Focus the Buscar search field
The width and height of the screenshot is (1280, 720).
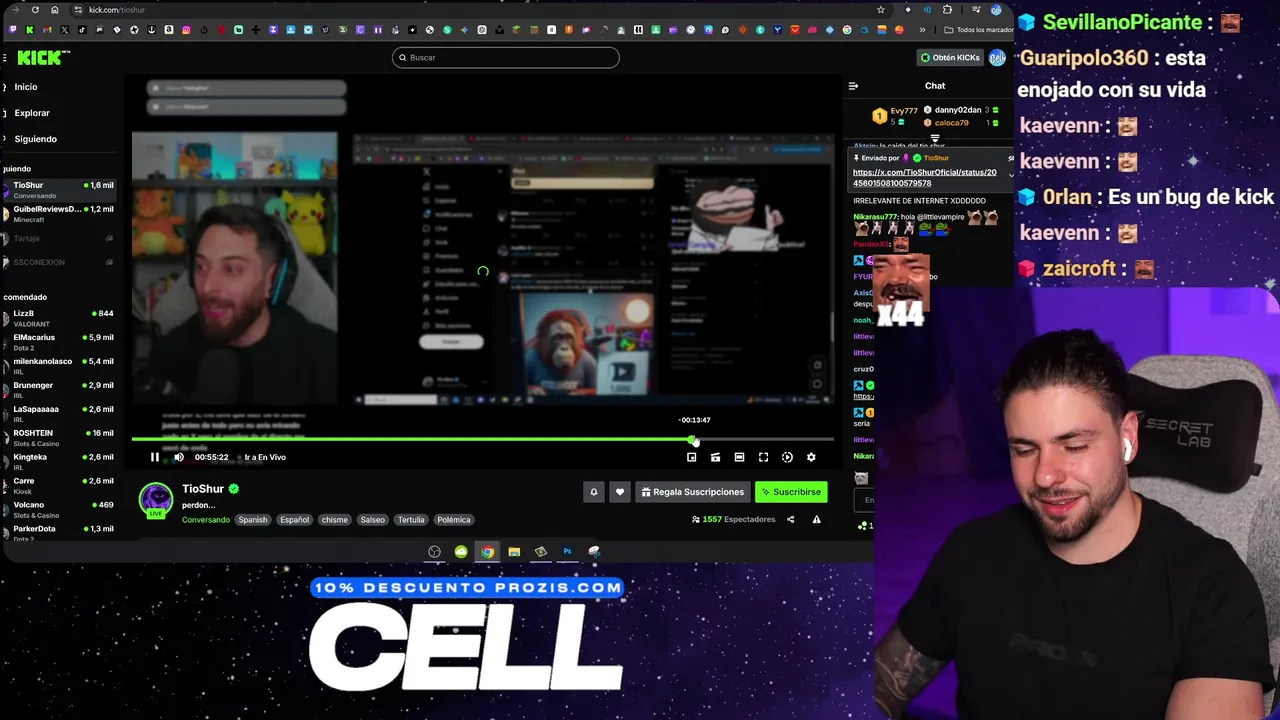click(506, 57)
